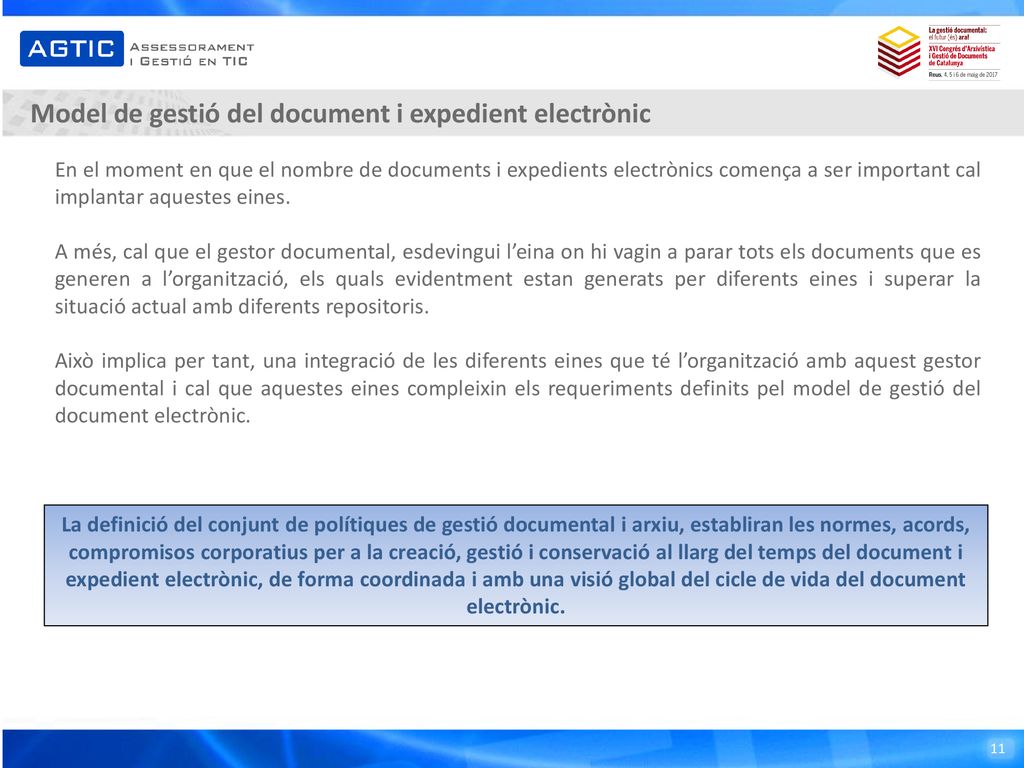1024x768 pixels.
Task: Select the "Assessorament i Gestió en TIC" tagline
Action: tap(191, 54)
